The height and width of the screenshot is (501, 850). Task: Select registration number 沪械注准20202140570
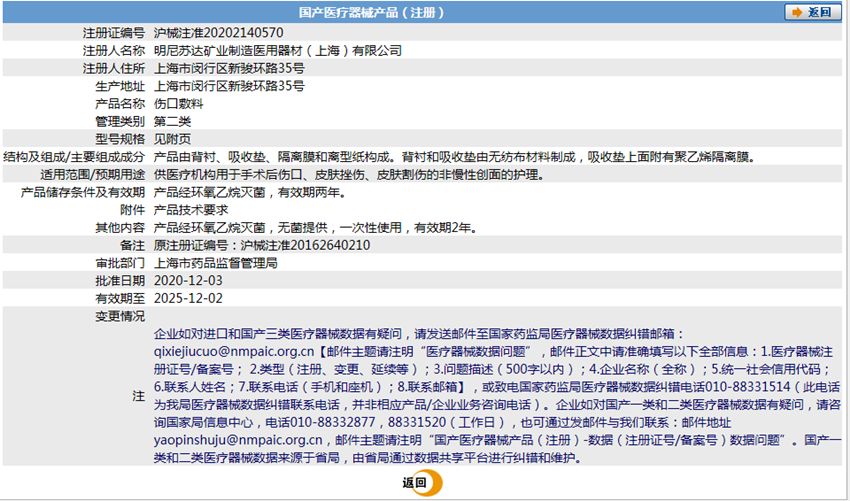[218, 33]
